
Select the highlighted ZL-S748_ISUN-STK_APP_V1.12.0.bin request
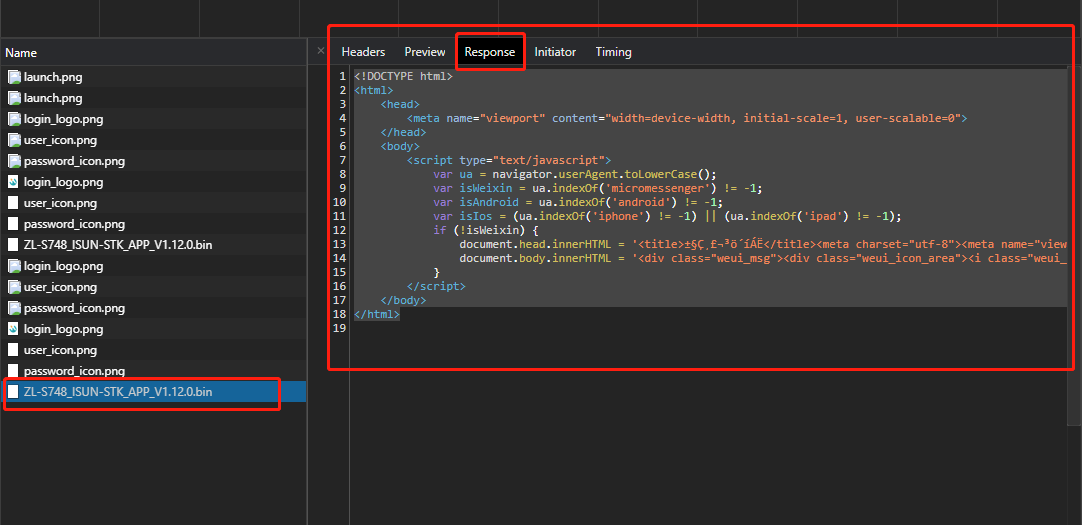[x=153, y=392]
